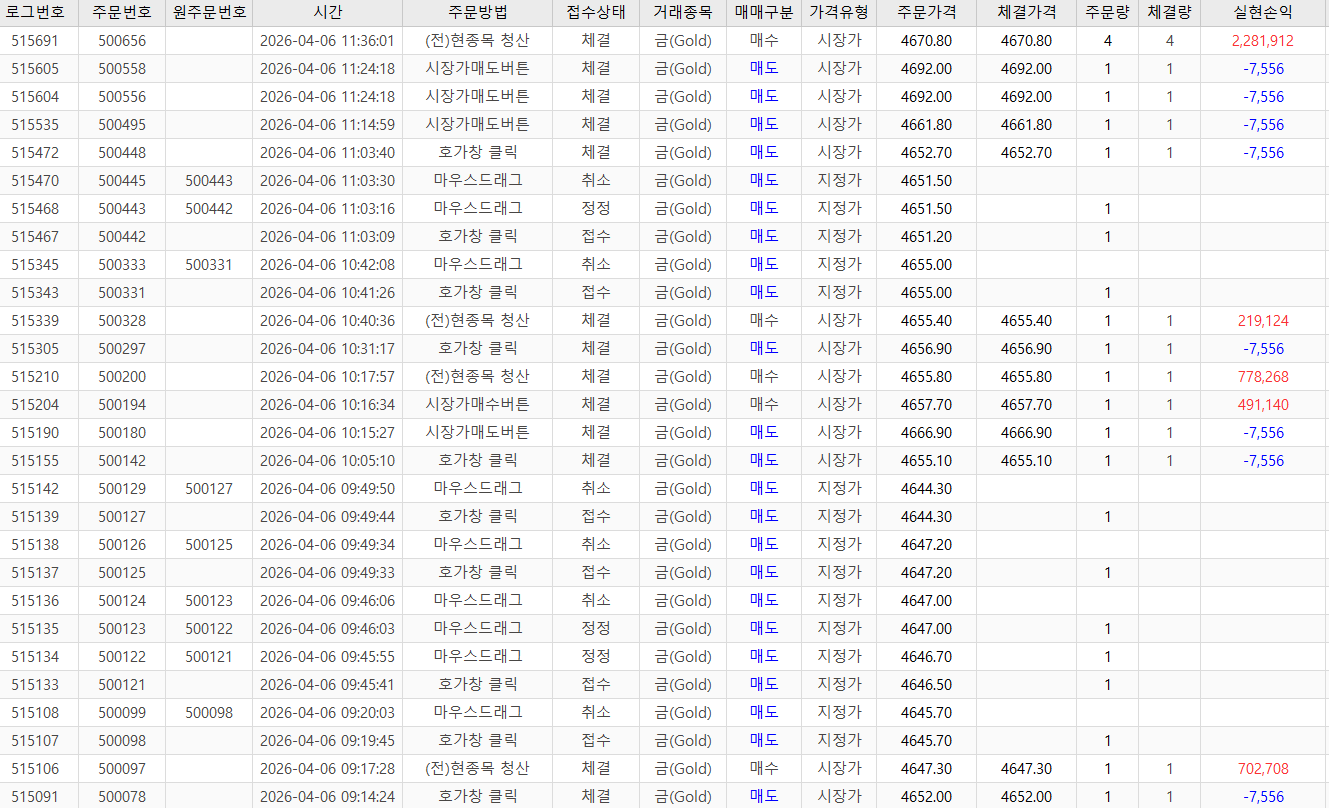The height and width of the screenshot is (808, 1329).
Task: Select log number 515142 cell
Action: tap(35, 489)
